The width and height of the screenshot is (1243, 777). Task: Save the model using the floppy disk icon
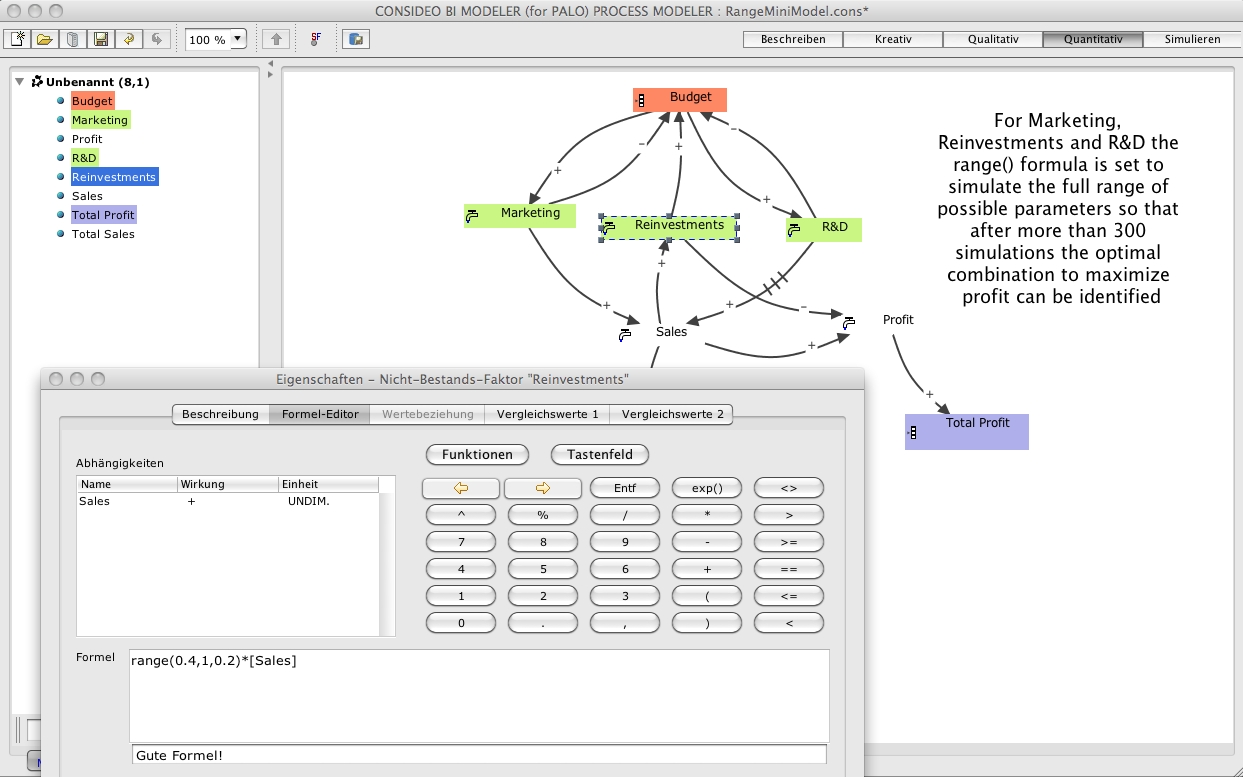tap(101, 39)
